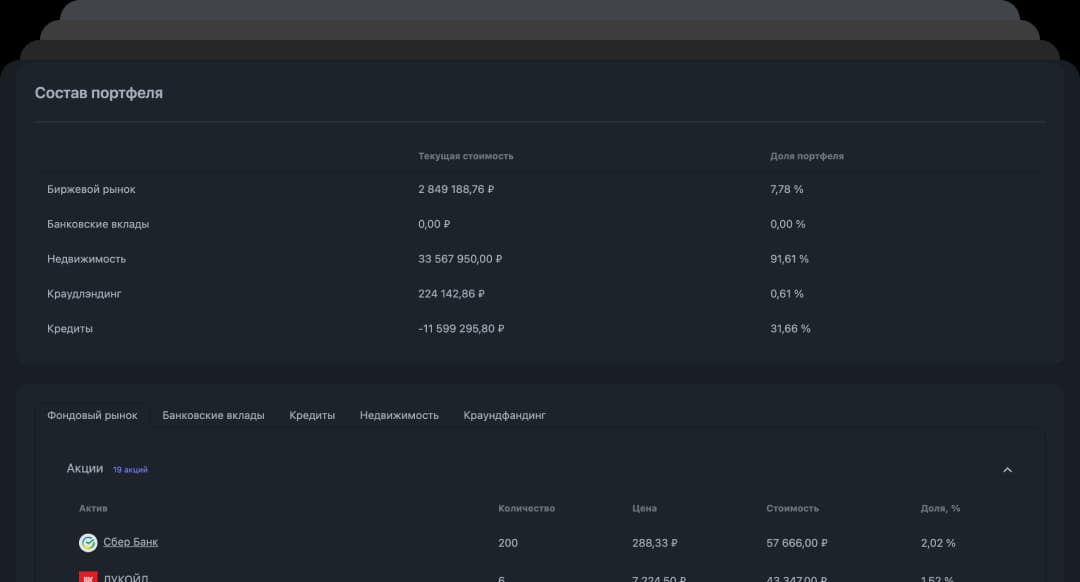Click the Сбер Банк share 2,02 %

937,543
